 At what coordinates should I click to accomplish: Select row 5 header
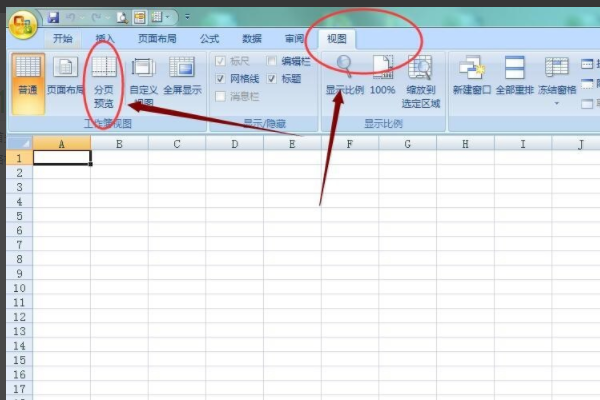(20, 216)
